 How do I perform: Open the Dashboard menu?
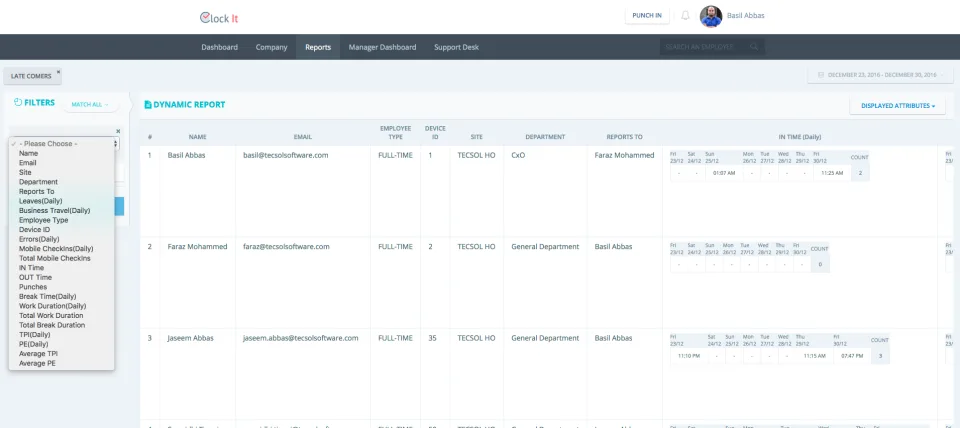point(219,47)
